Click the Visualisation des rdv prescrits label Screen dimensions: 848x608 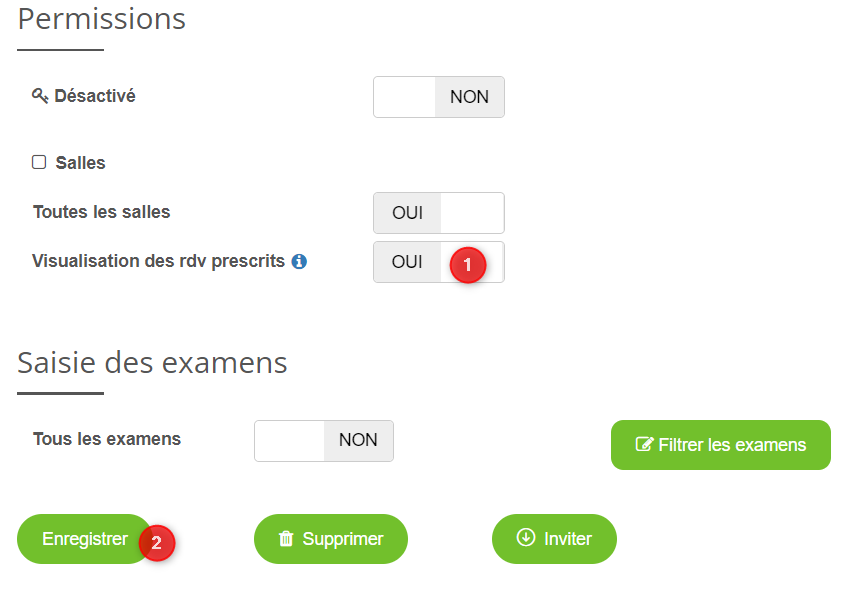158,261
